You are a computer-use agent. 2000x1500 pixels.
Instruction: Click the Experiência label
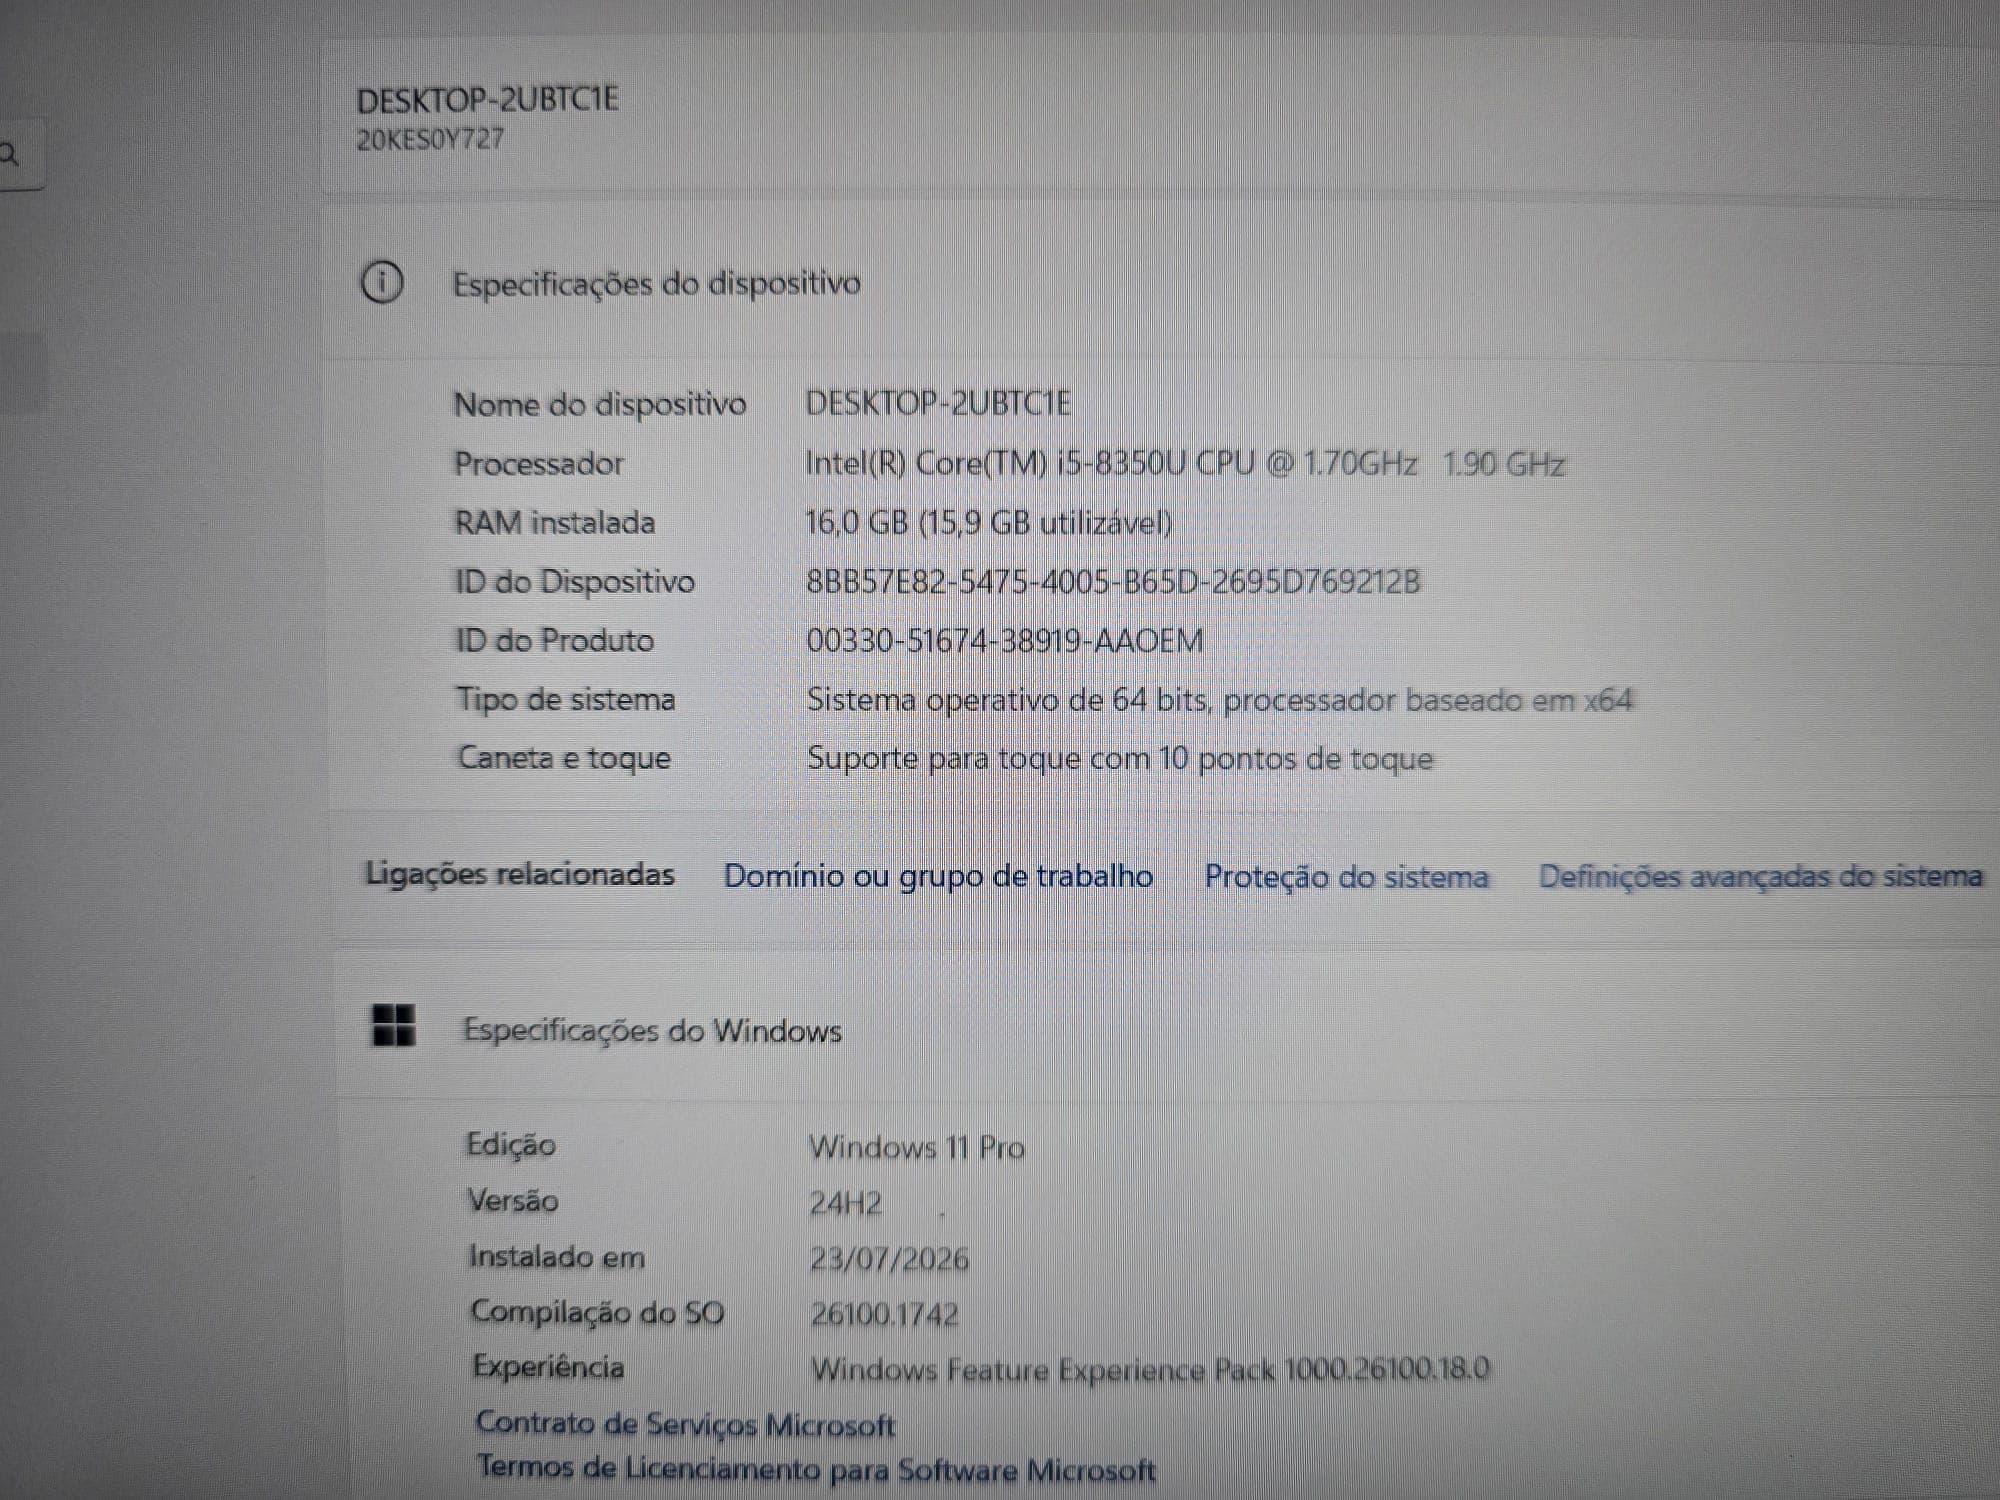coord(548,1367)
